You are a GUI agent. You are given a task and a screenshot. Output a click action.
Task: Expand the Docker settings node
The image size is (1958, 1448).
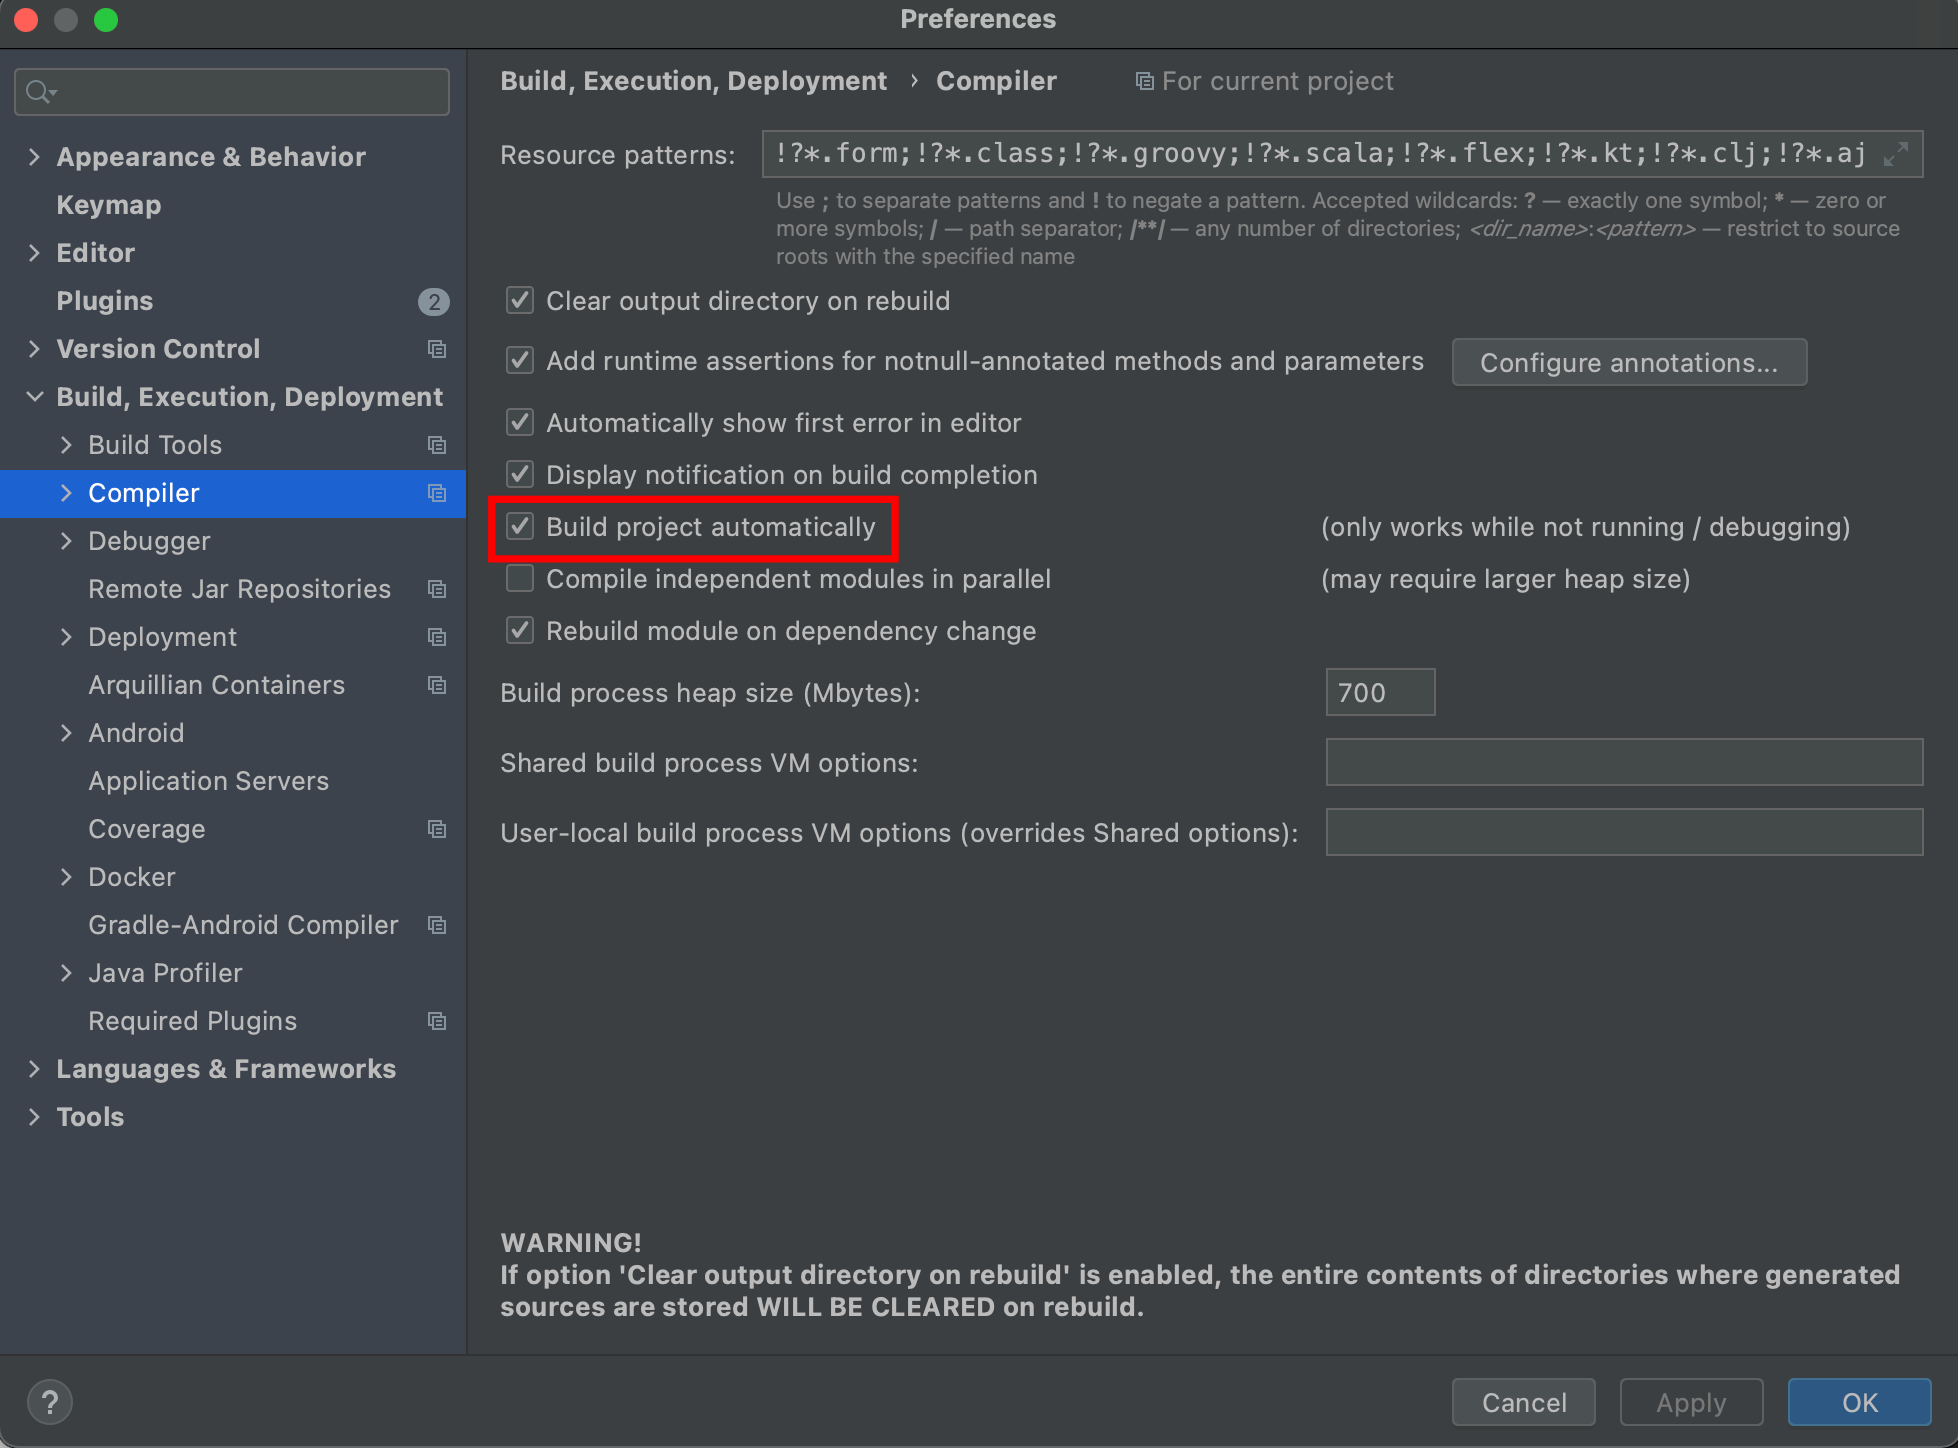pyautogui.click(x=67, y=877)
